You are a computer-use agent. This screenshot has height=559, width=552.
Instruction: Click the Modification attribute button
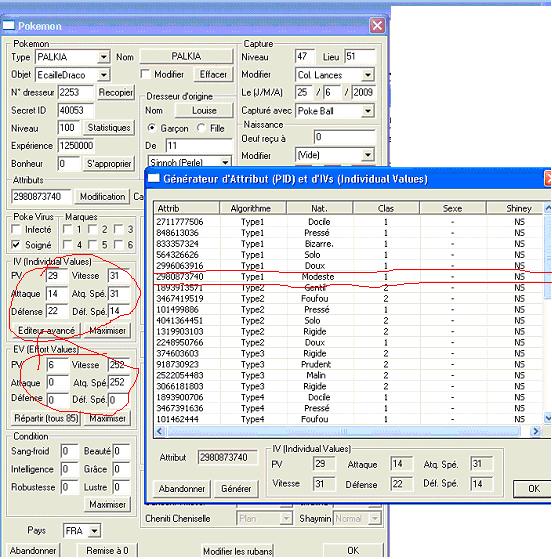click(x=102, y=196)
